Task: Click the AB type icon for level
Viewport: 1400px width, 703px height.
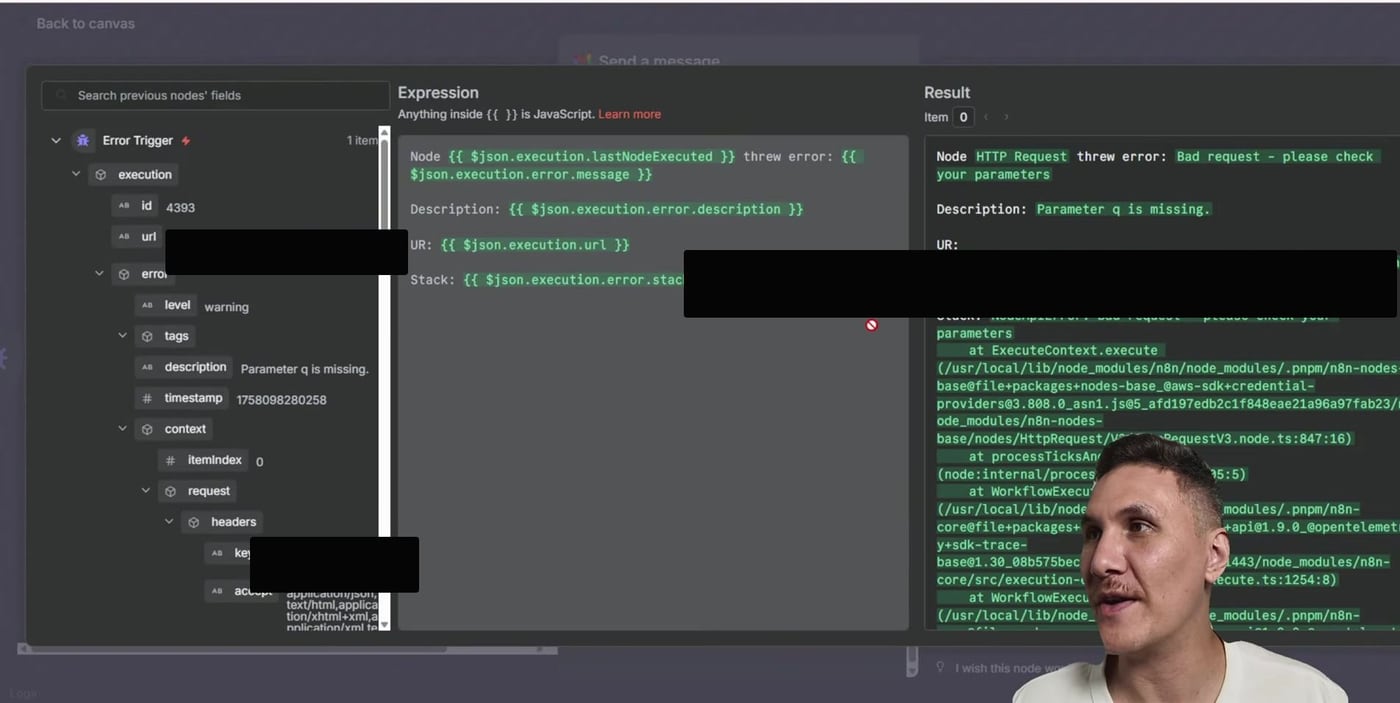Action: click(x=147, y=306)
